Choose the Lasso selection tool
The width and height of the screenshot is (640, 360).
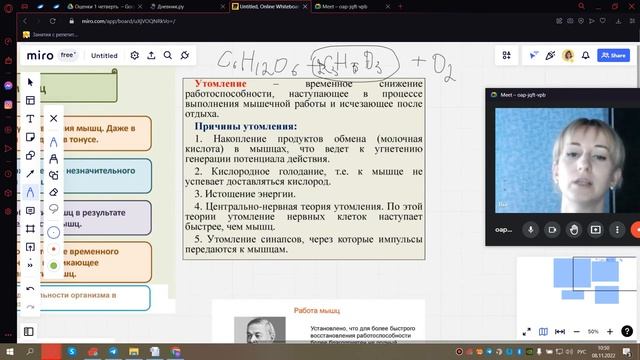53,209
